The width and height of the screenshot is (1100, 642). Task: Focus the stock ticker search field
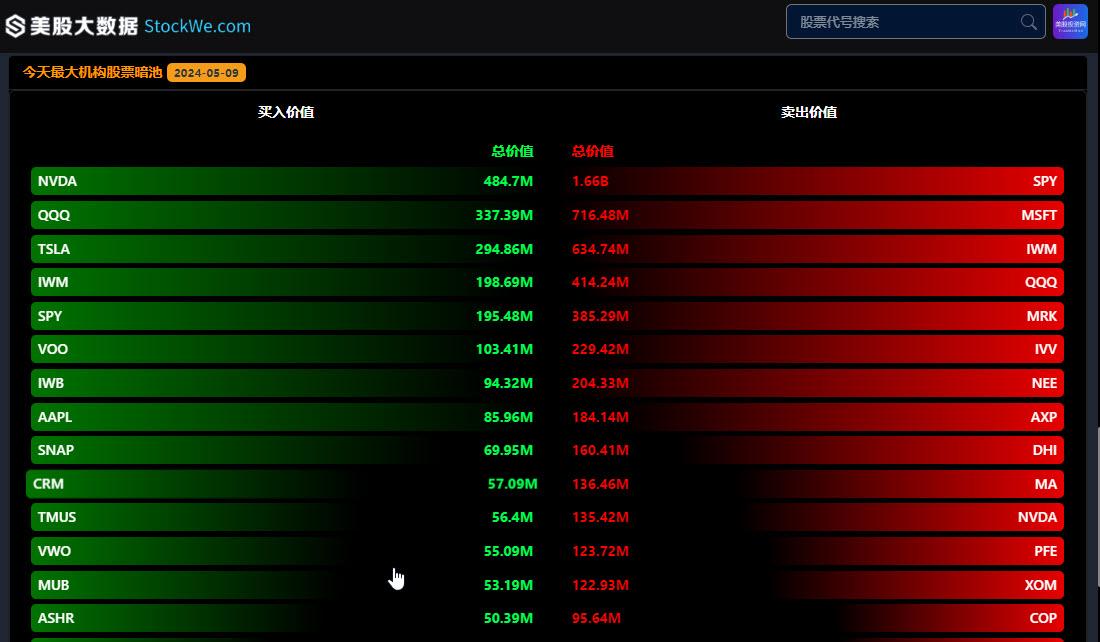915,22
